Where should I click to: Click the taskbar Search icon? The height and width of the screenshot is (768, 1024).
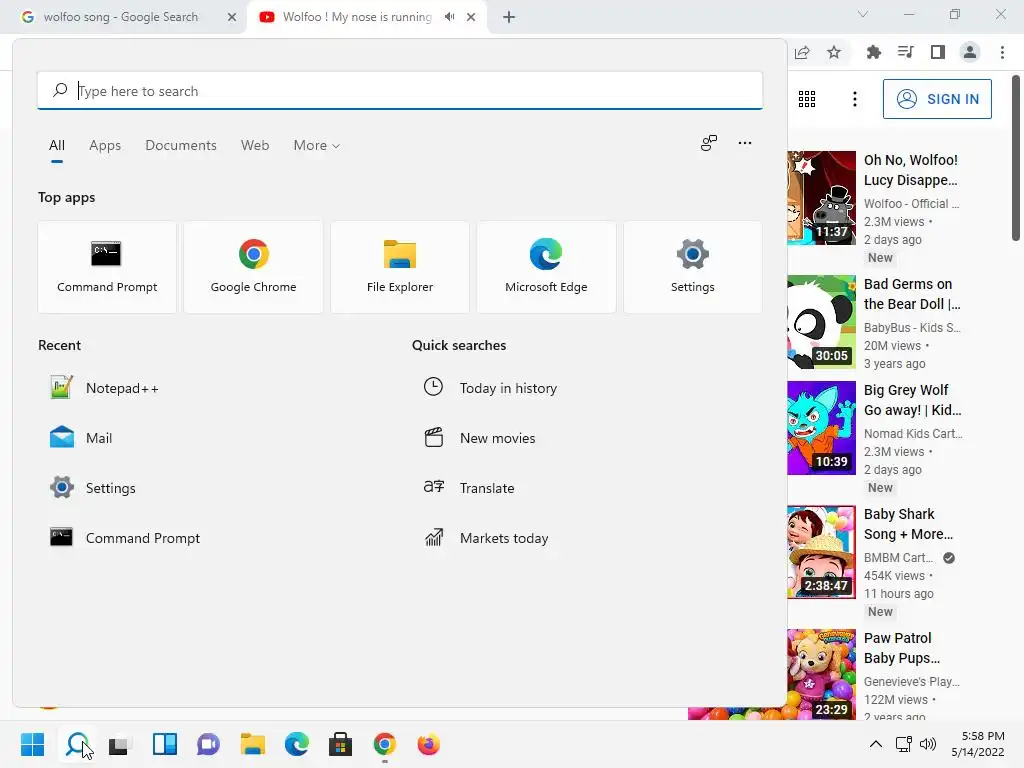tap(77, 744)
